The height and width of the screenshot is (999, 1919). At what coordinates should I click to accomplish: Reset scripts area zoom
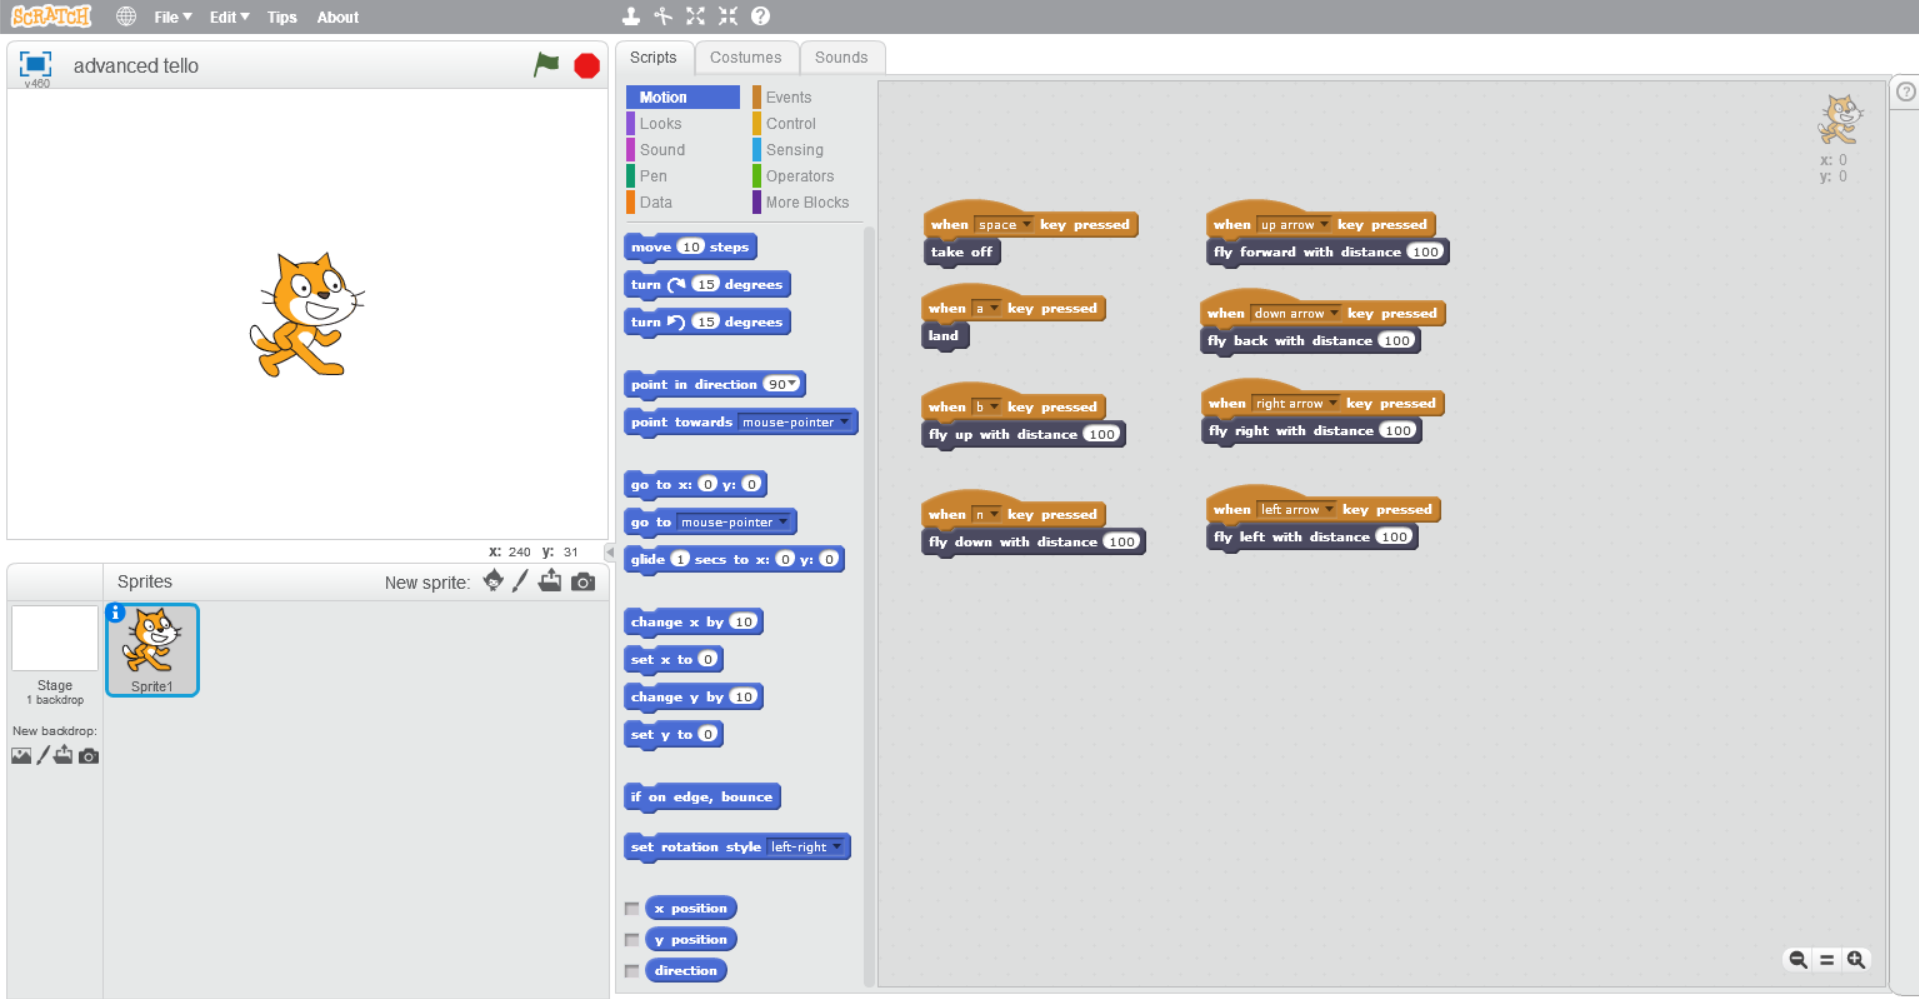pos(1827,959)
